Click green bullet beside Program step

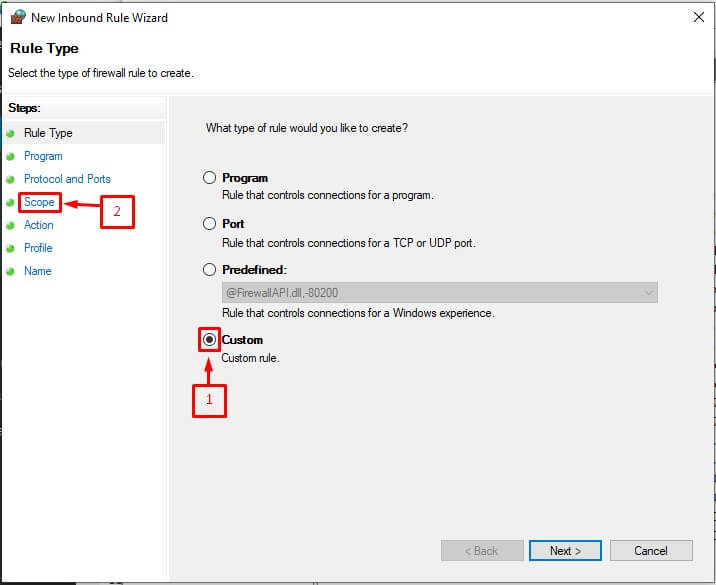pyautogui.click(x=11, y=156)
